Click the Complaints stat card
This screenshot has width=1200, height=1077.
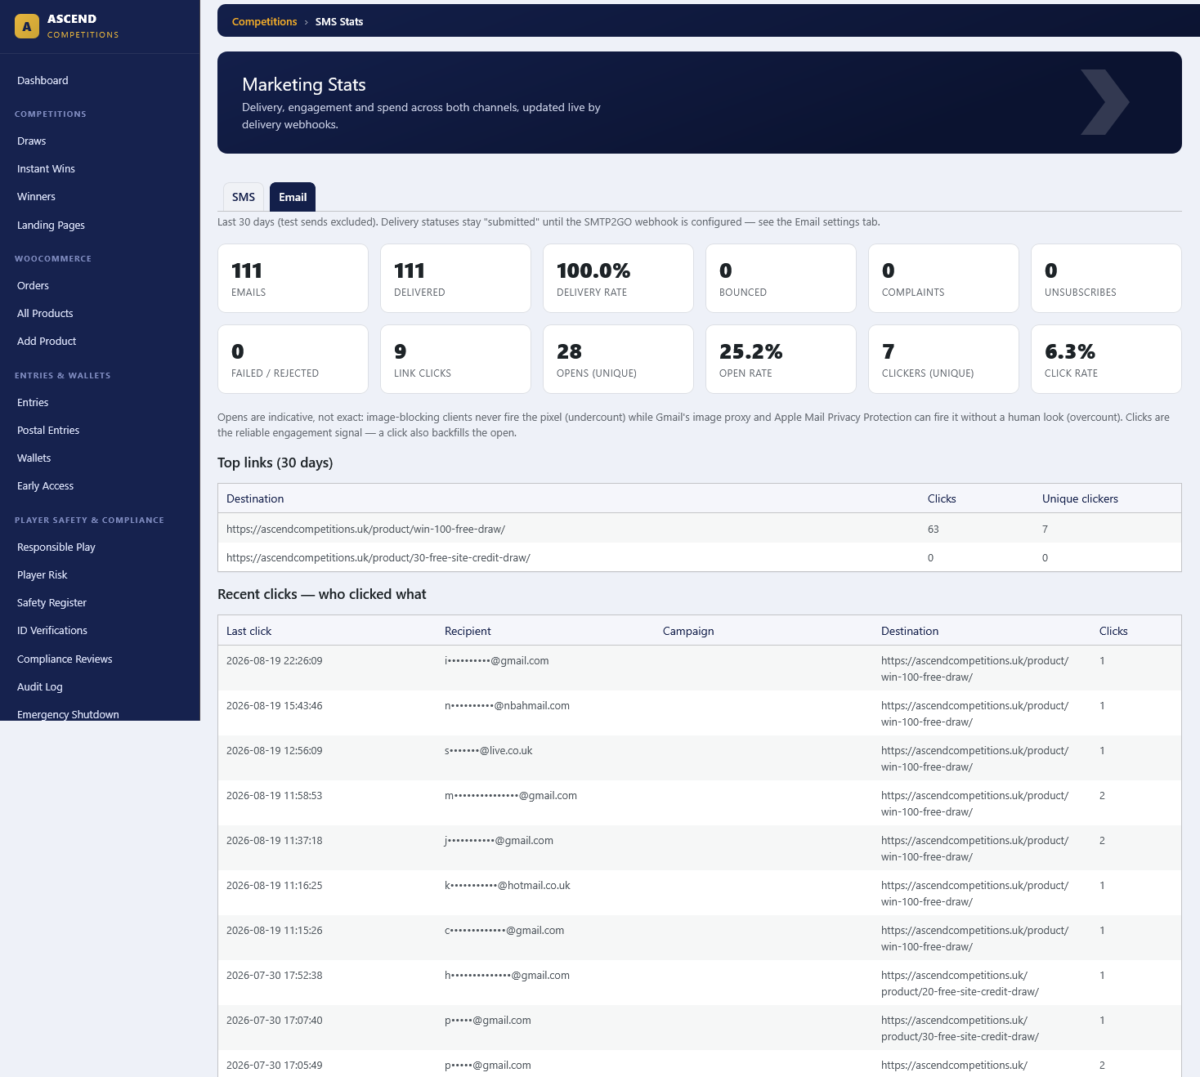[x=943, y=279]
